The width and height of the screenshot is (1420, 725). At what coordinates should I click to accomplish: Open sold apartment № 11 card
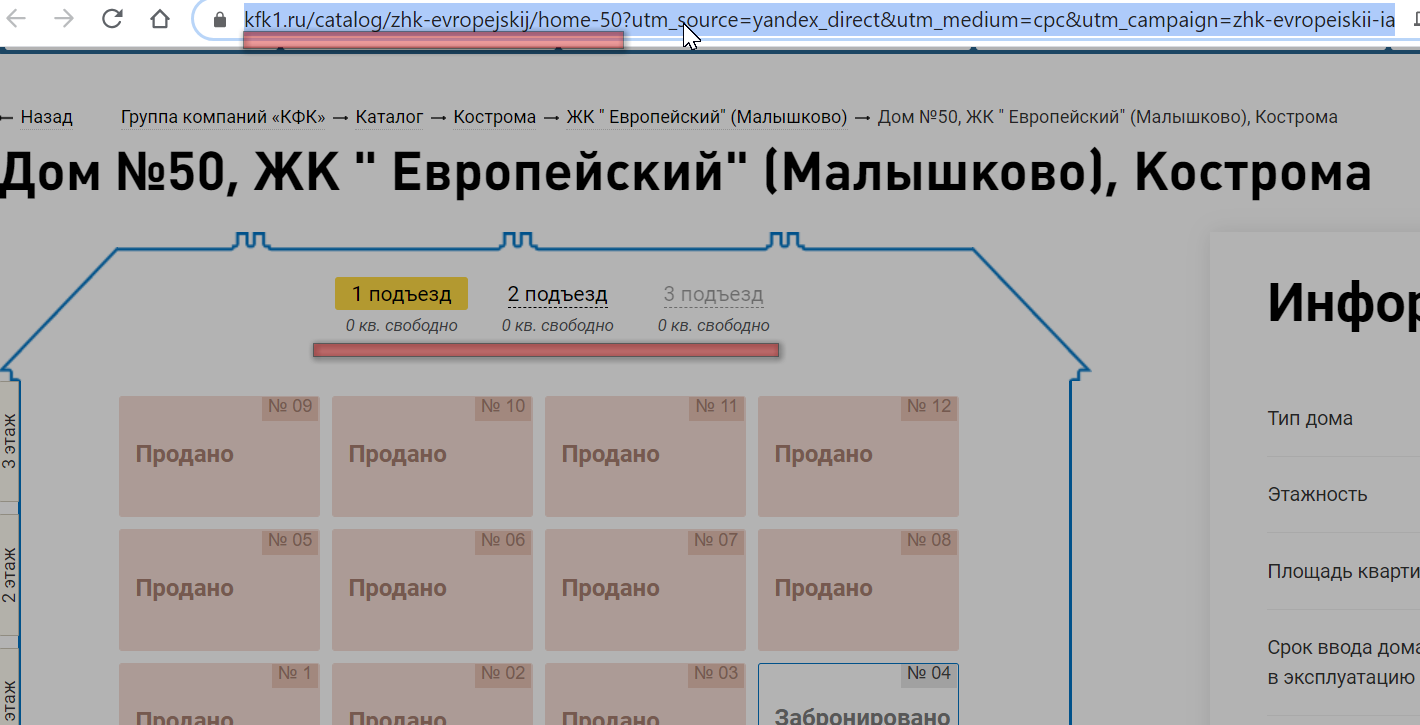pyautogui.click(x=645, y=456)
